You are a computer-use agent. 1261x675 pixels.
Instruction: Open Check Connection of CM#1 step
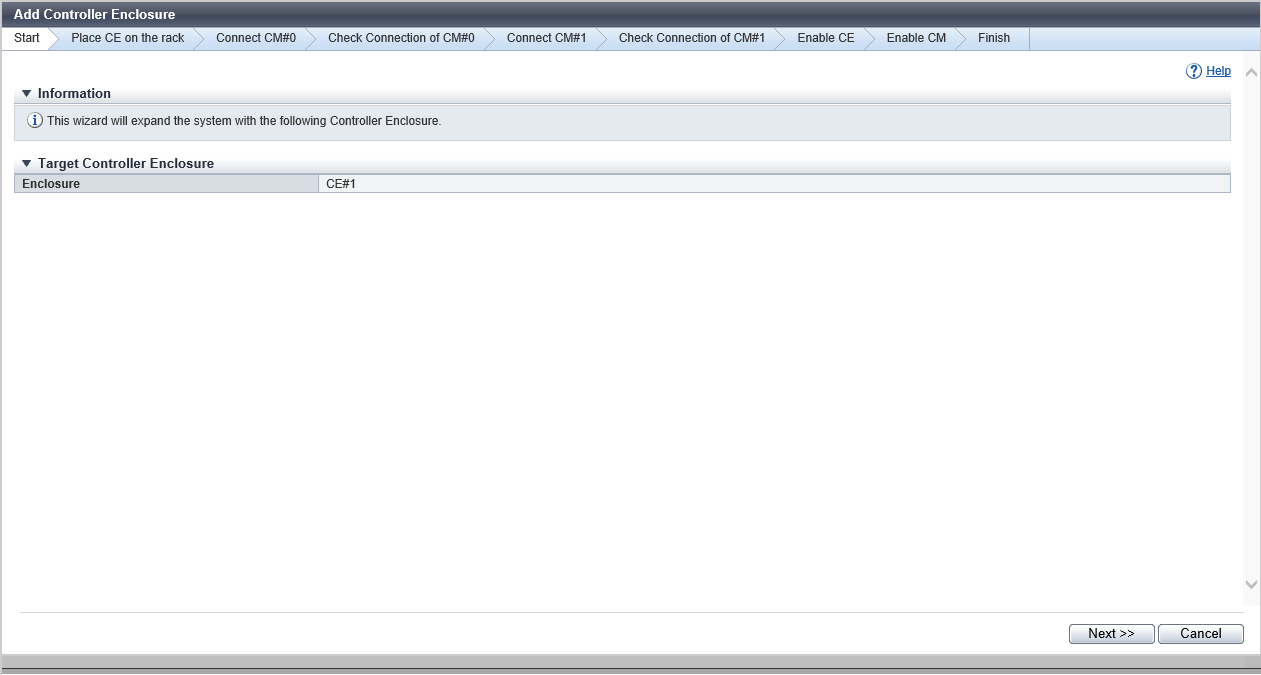691,39
